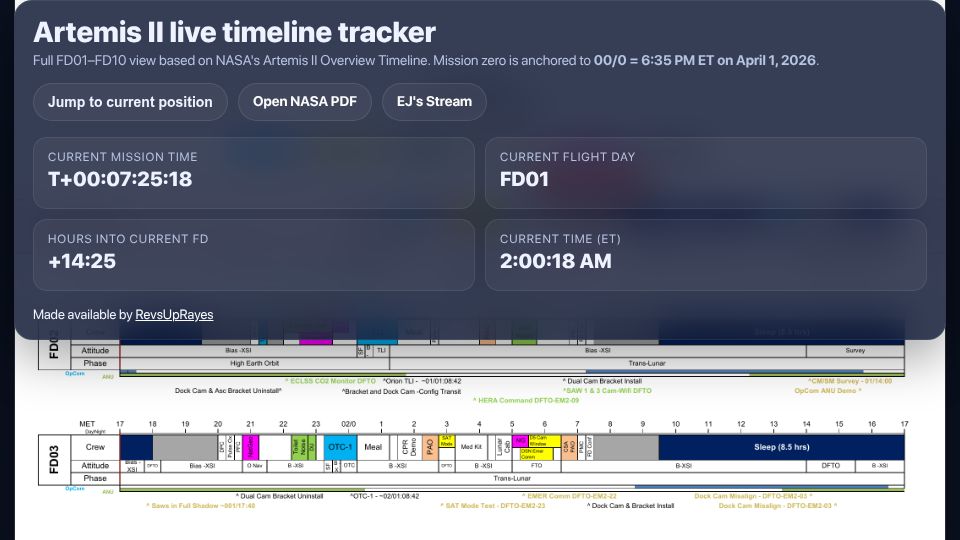
Task: Click the SAT Mode Test DFTO-EM2-23 note
Action: (x=493, y=506)
